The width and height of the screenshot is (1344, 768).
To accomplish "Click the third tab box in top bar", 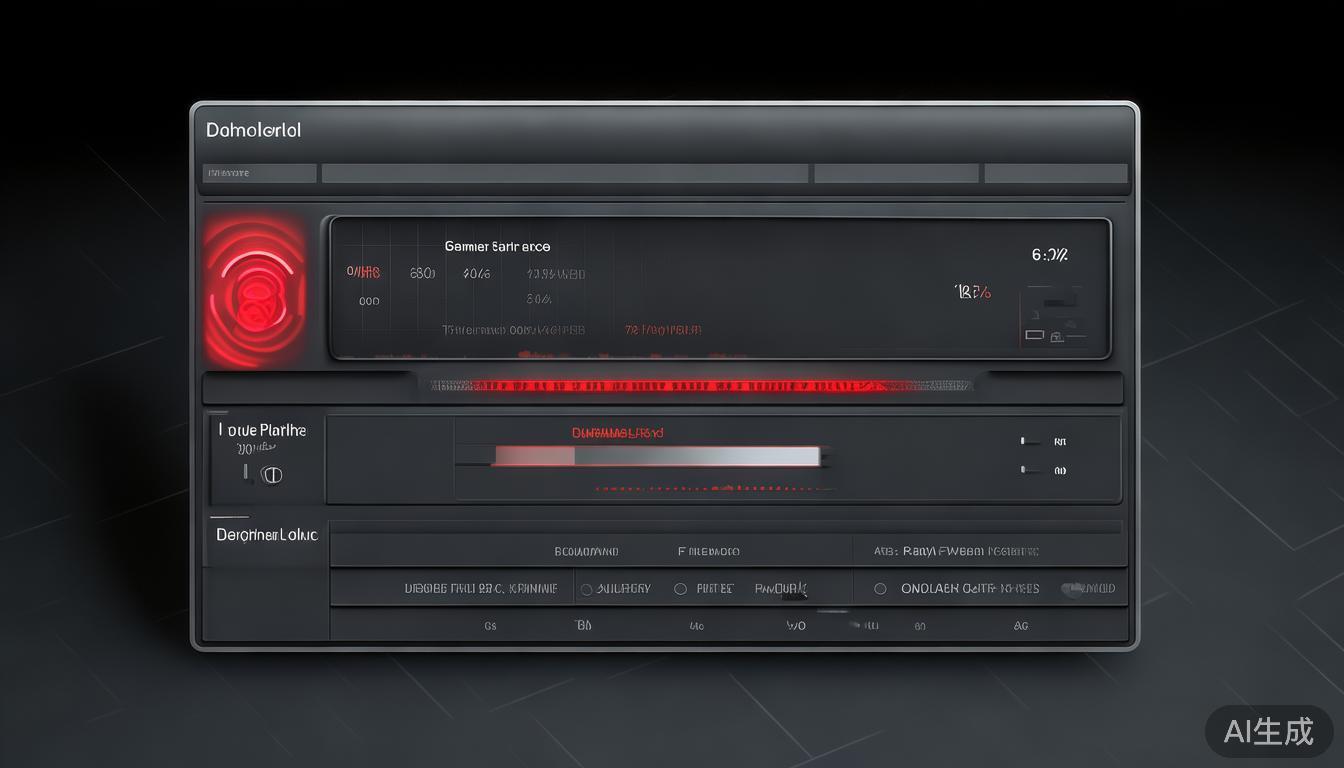I will (x=896, y=173).
